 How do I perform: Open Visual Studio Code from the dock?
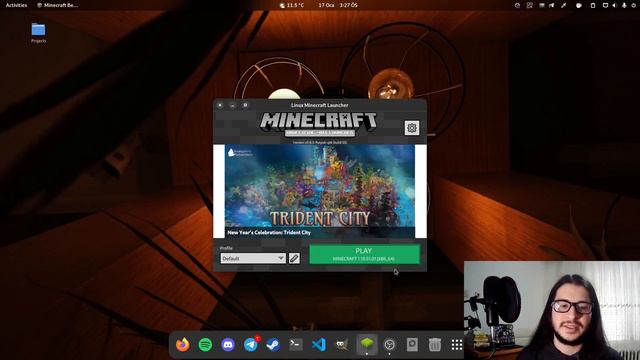tap(319, 344)
